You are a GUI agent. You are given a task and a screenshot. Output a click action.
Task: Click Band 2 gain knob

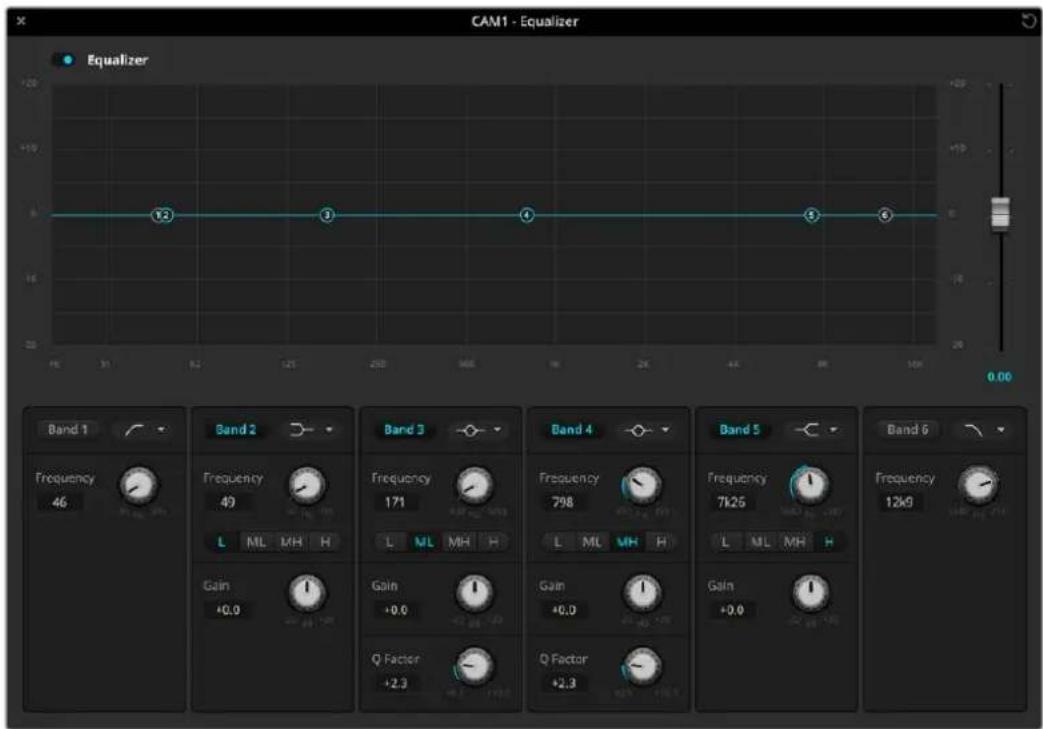pos(307,593)
